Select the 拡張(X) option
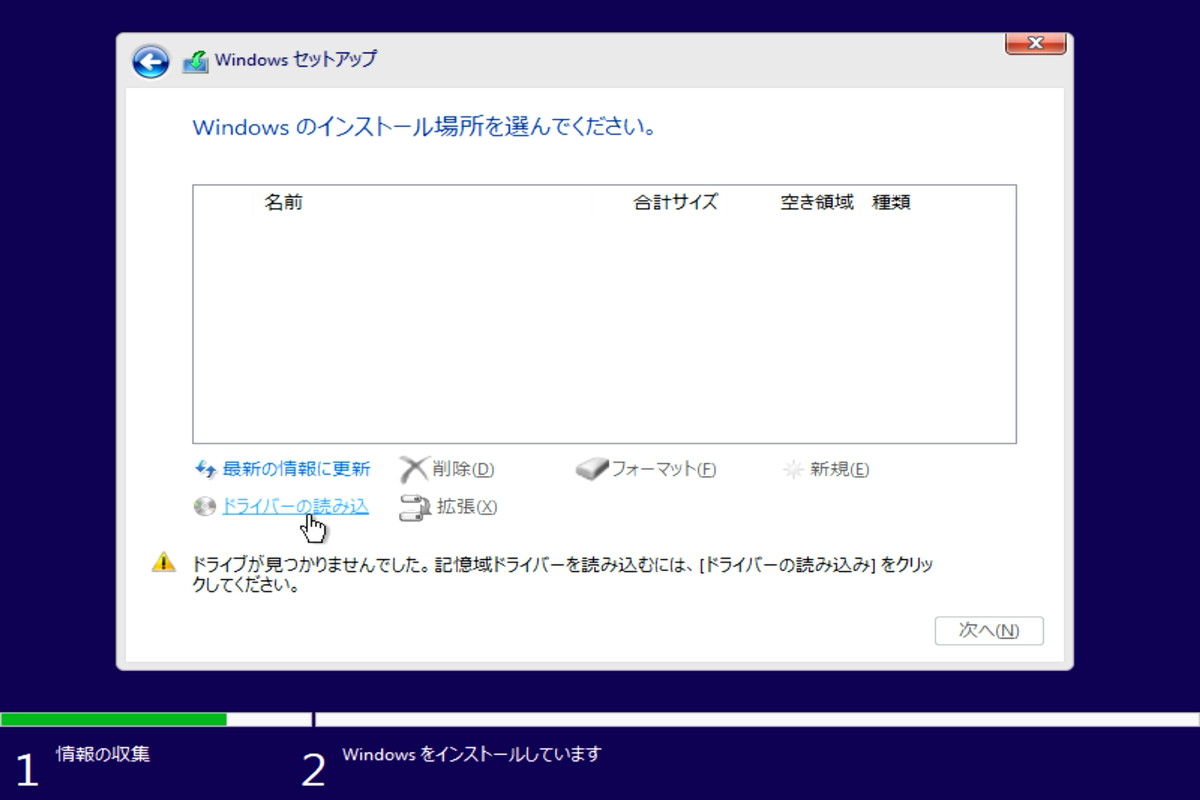The width and height of the screenshot is (1200, 800). pos(467,507)
